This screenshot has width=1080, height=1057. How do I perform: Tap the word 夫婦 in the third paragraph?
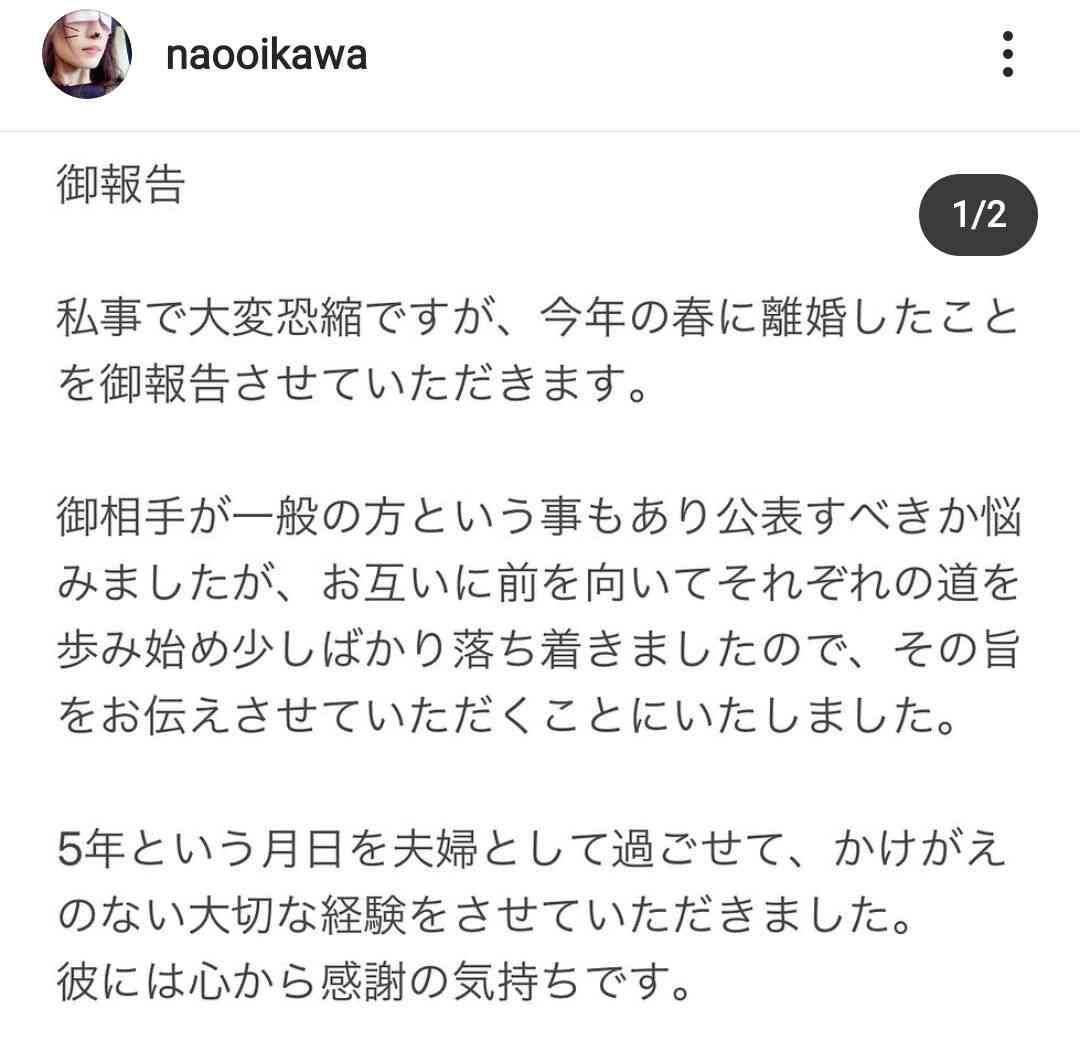point(435,848)
